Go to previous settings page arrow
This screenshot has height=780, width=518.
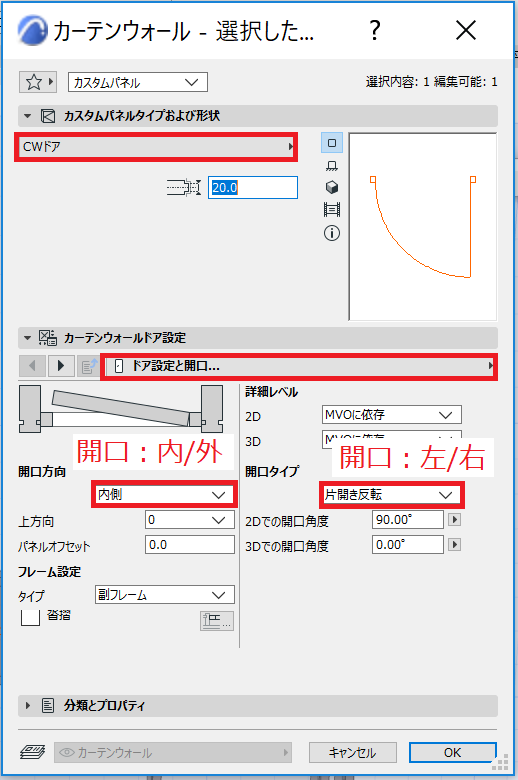click(32, 366)
